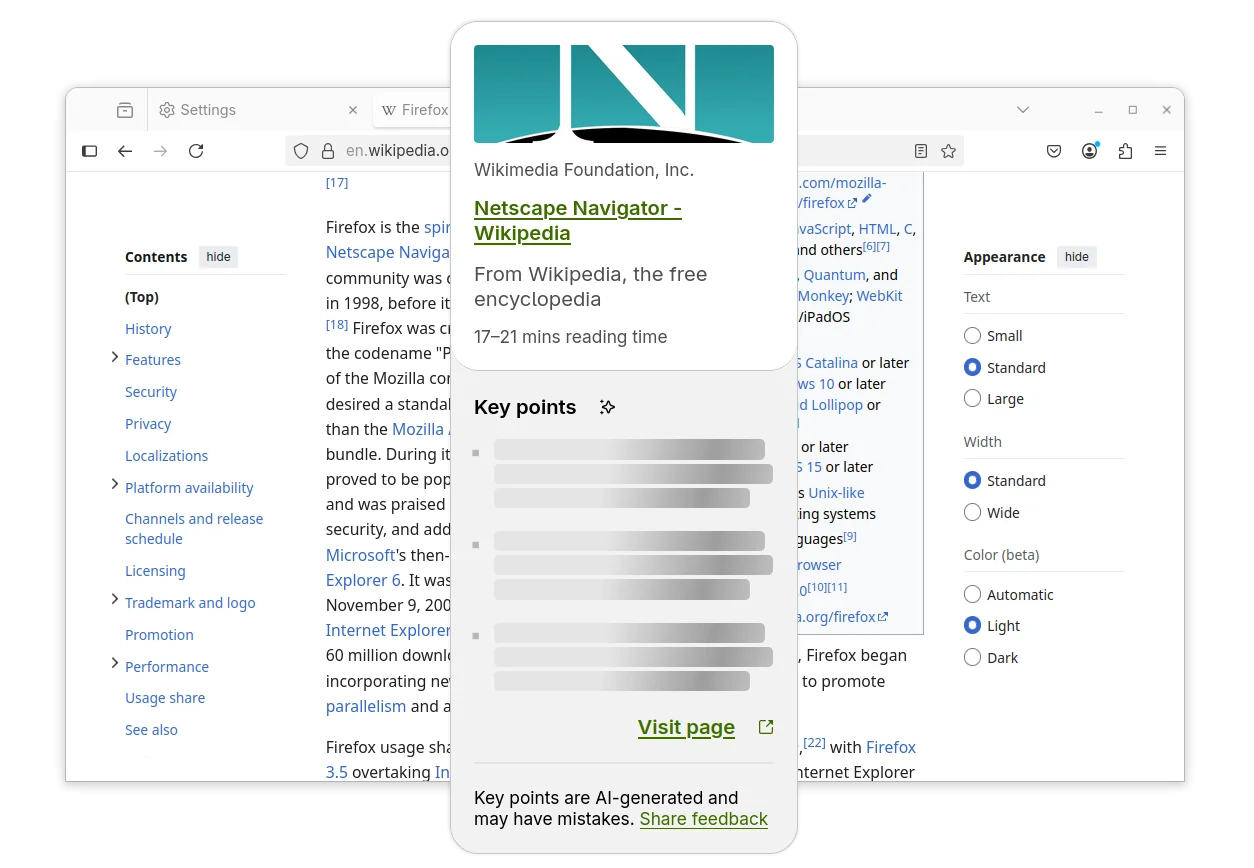
Task: Close the Settings tab
Action: tap(352, 110)
